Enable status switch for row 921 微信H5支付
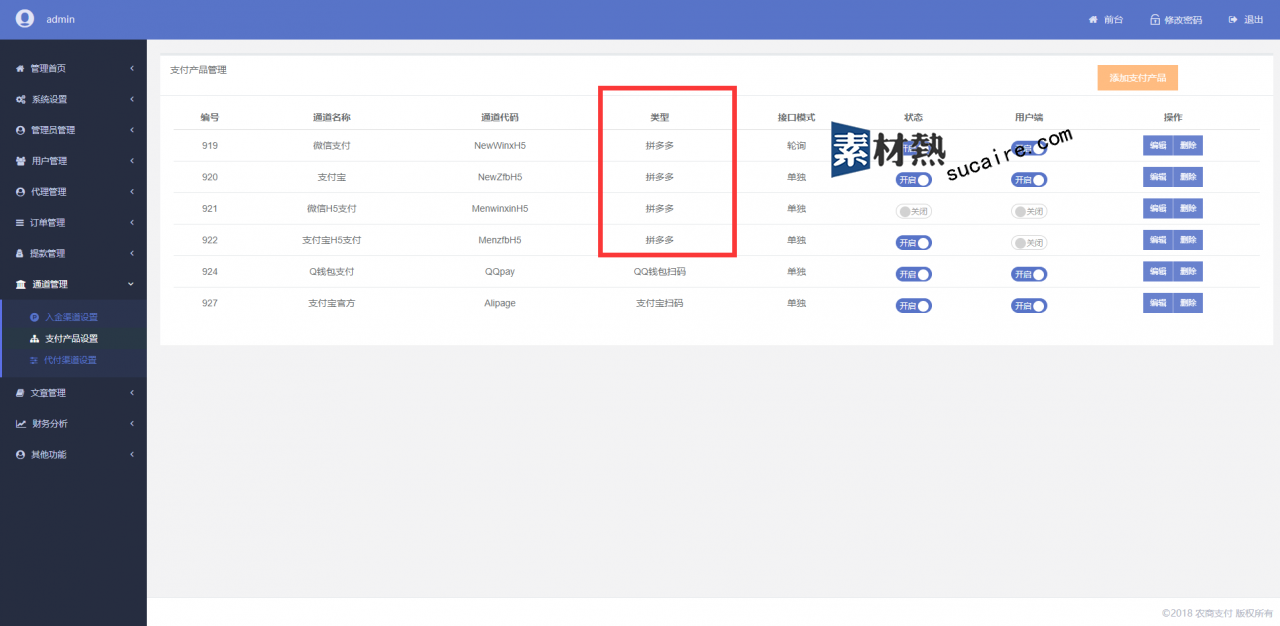 [x=913, y=211]
